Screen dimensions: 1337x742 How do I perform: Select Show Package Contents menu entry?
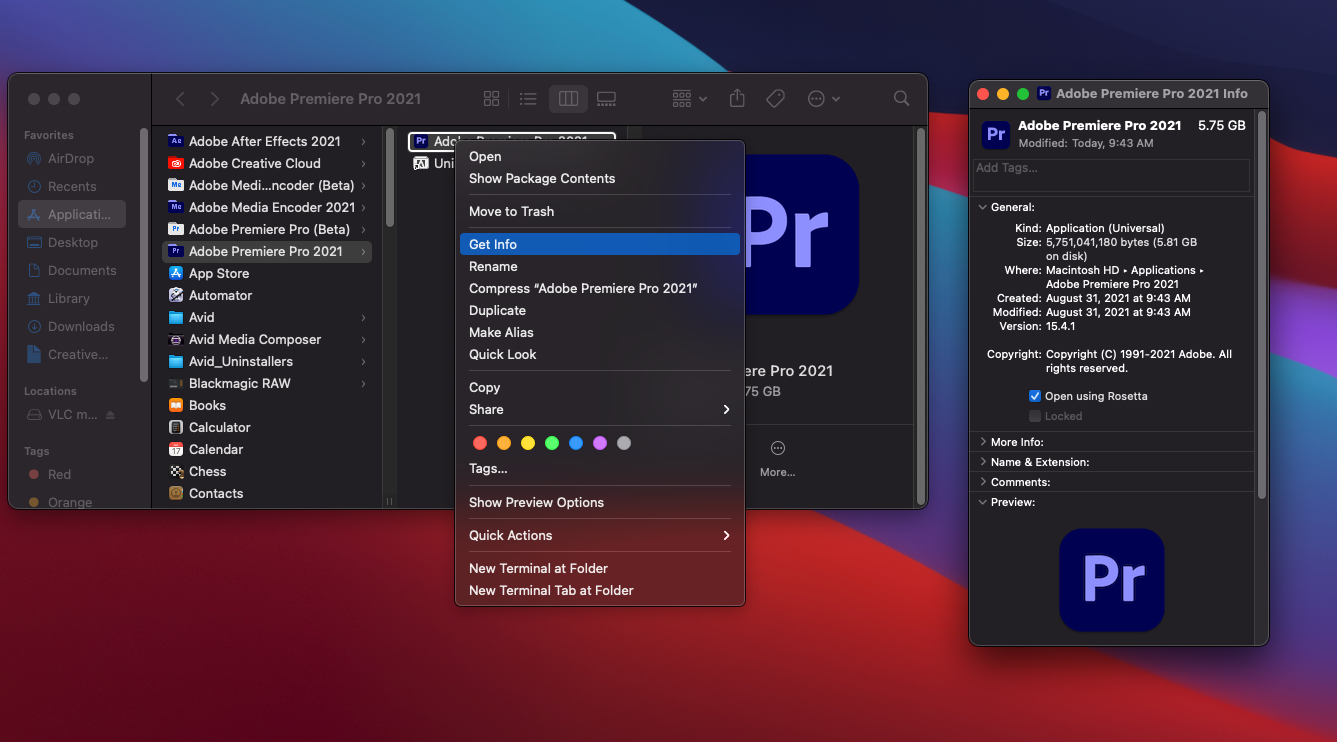[542, 179]
